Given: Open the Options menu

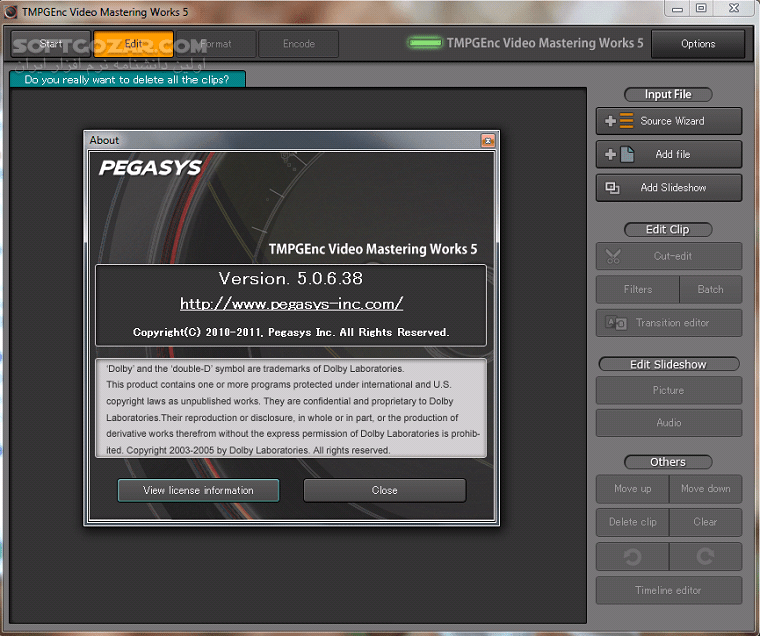Looking at the screenshot, I should tap(698, 44).
